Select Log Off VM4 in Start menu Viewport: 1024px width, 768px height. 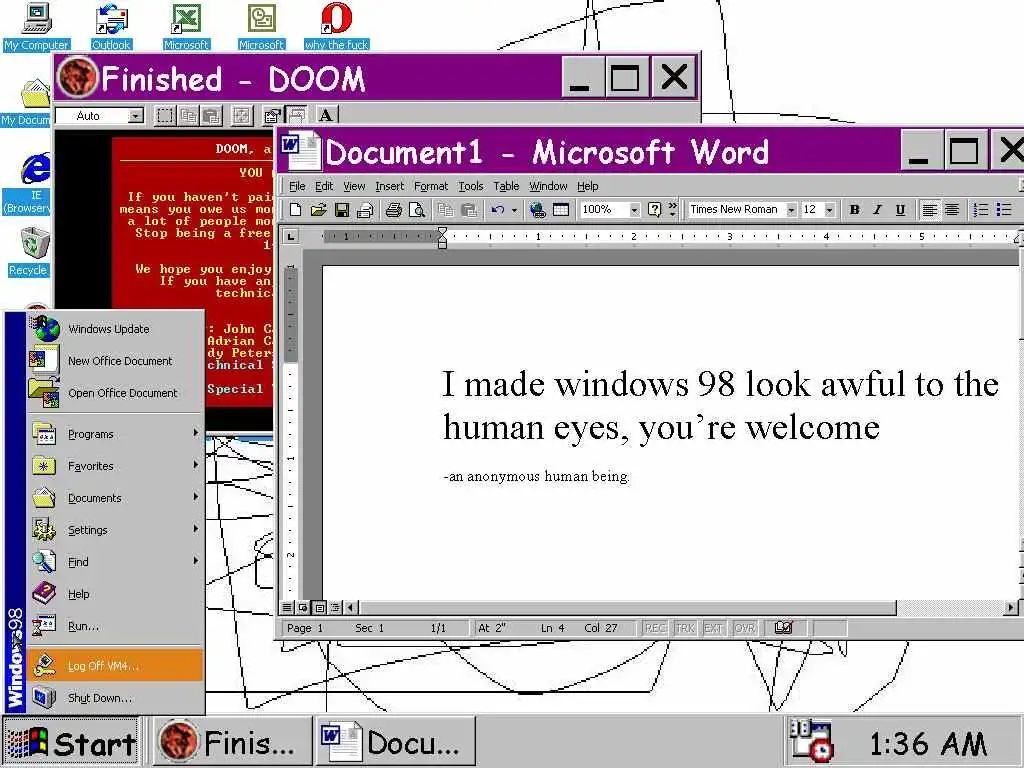pos(116,665)
